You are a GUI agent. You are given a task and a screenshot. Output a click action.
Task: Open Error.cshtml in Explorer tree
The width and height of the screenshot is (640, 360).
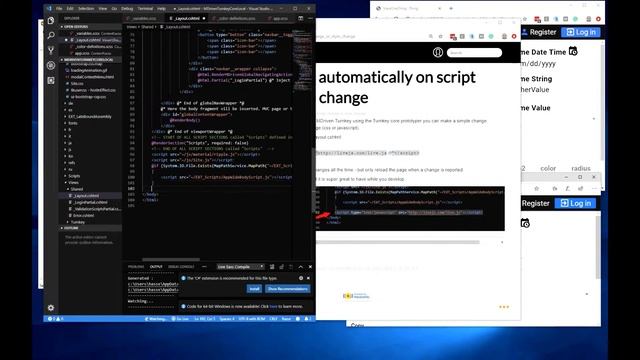point(83,216)
